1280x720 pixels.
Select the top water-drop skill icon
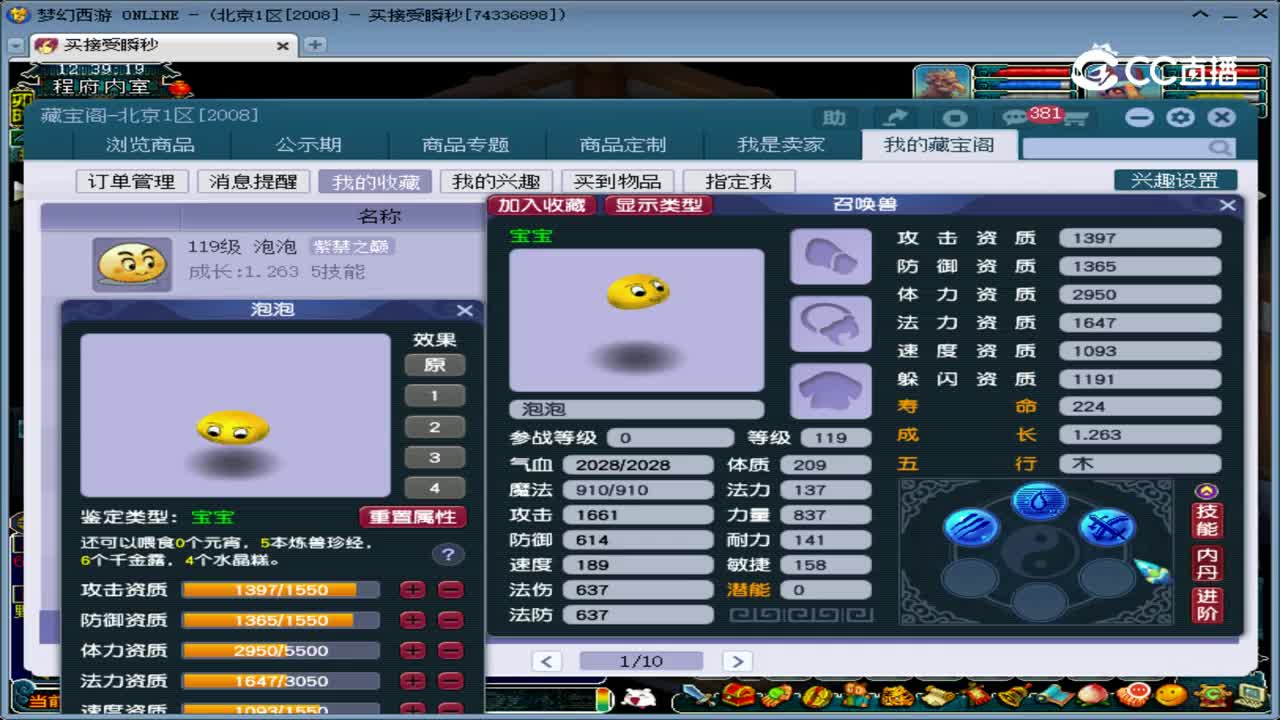point(1039,500)
